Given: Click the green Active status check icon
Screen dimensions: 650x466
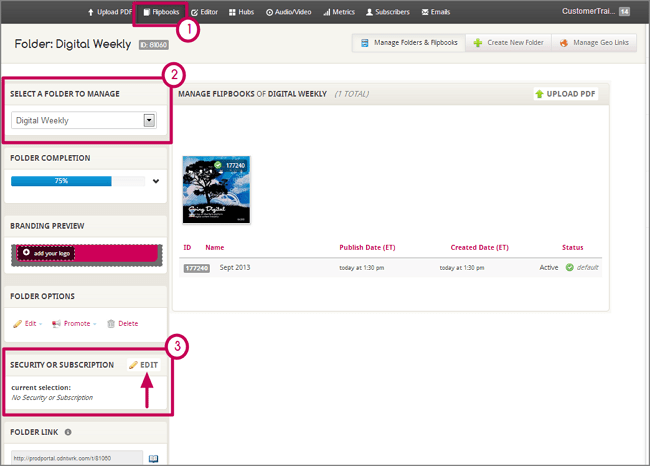Looking at the screenshot, I should pos(570,267).
